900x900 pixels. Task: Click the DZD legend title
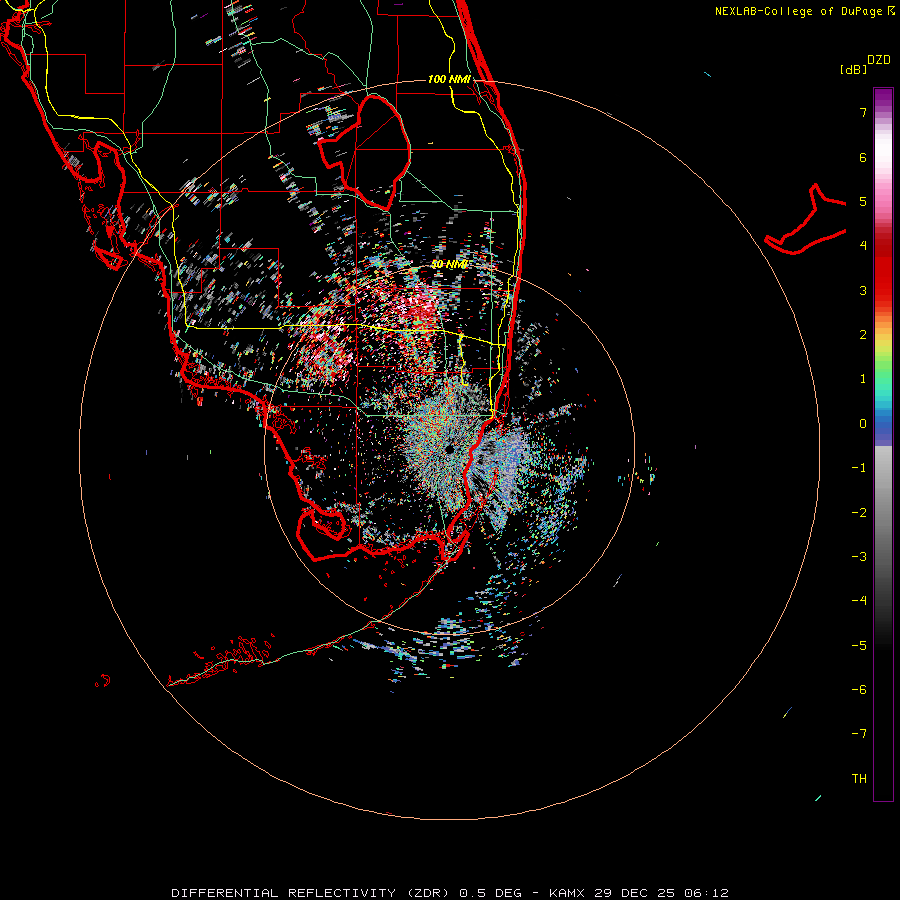[879, 60]
